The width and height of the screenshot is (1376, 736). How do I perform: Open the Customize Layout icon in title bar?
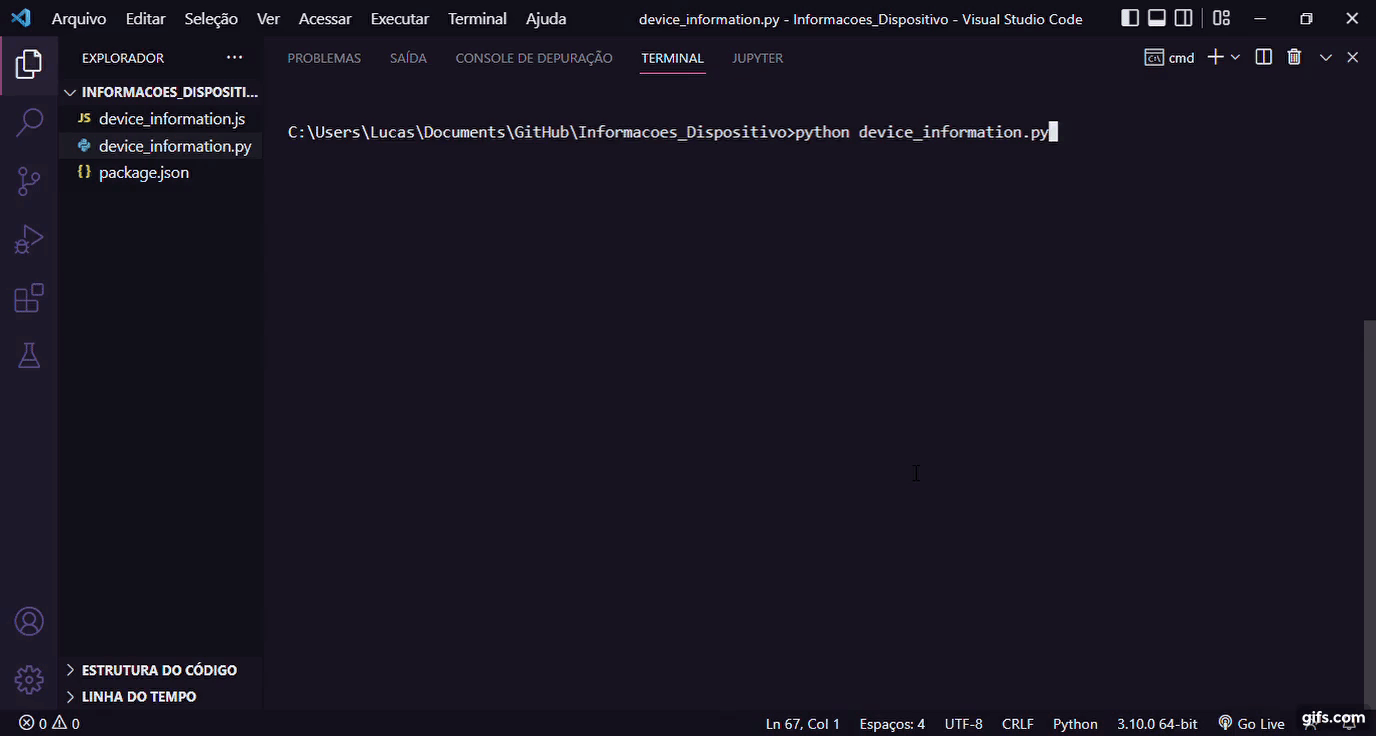[1221, 18]
